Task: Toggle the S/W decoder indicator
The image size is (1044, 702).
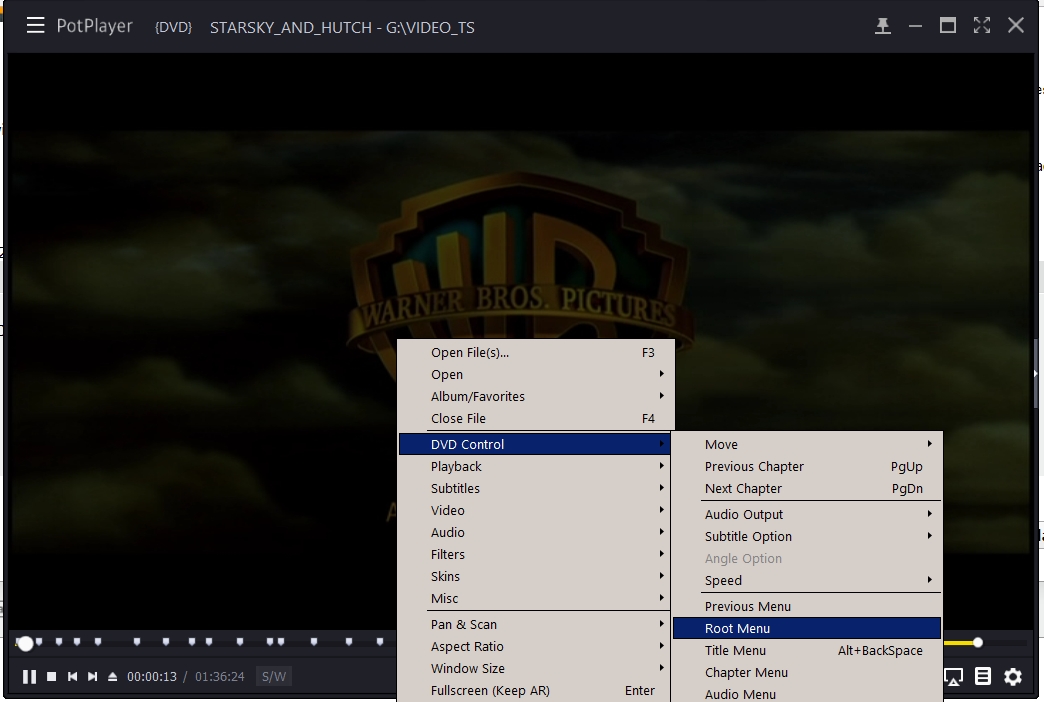Action: tap(274, 677)
